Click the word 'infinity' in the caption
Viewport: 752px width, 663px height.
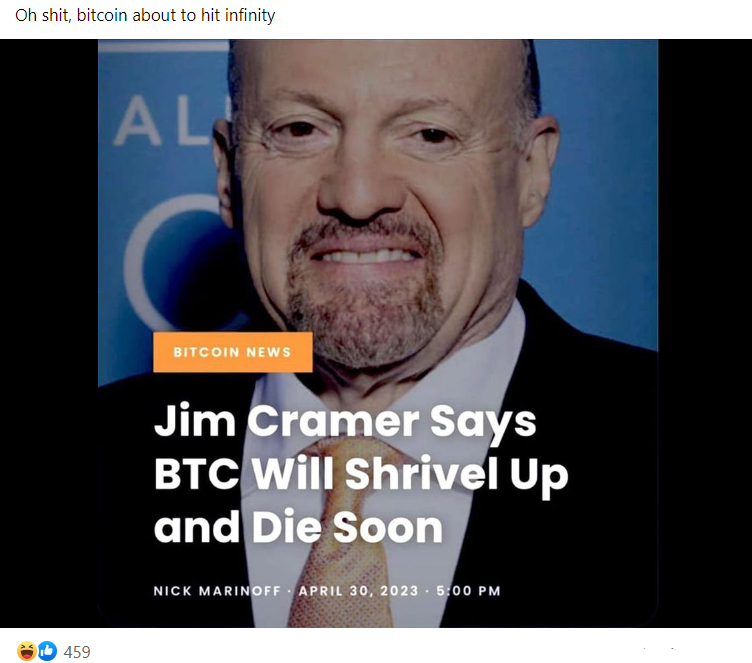[250, 15]
